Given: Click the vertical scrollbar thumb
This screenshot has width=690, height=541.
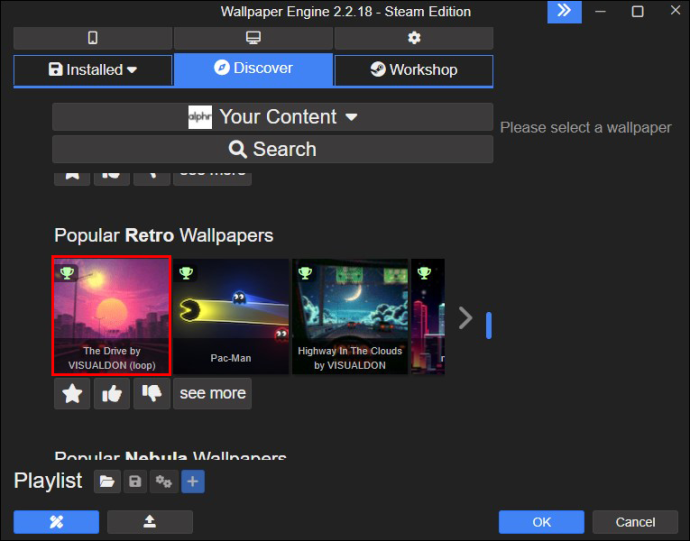Looking at the screenshot, I should pos(488,325).
